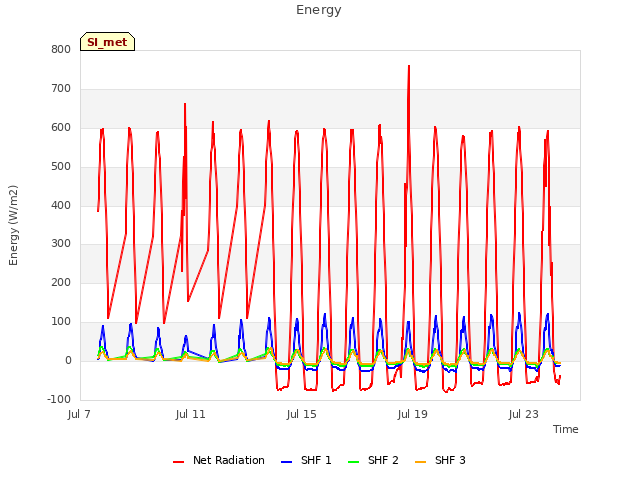Viewport: 640px width, 480px height.
Task: Click the Jul 11 axis tick label
Action: 190,415
